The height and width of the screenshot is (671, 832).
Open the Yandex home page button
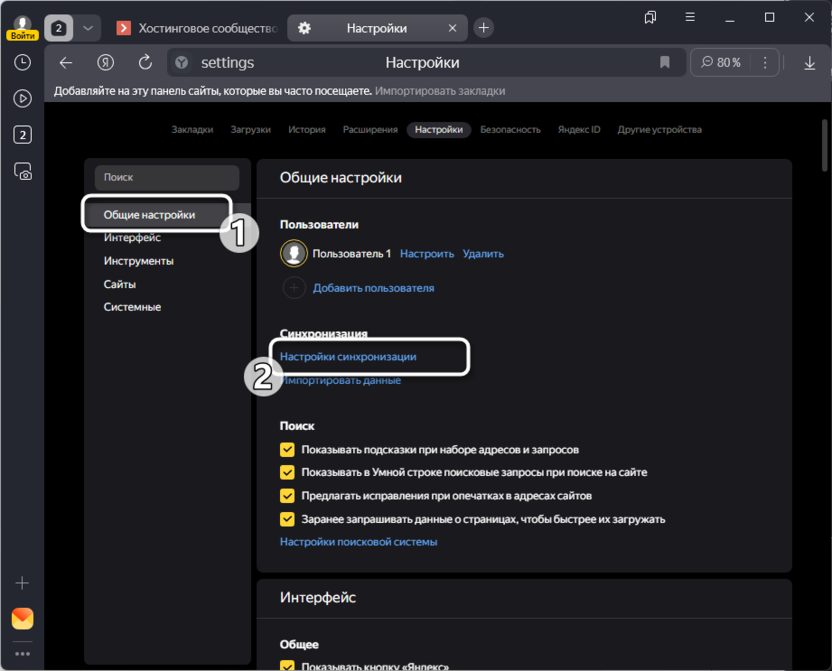click(106, 63)
